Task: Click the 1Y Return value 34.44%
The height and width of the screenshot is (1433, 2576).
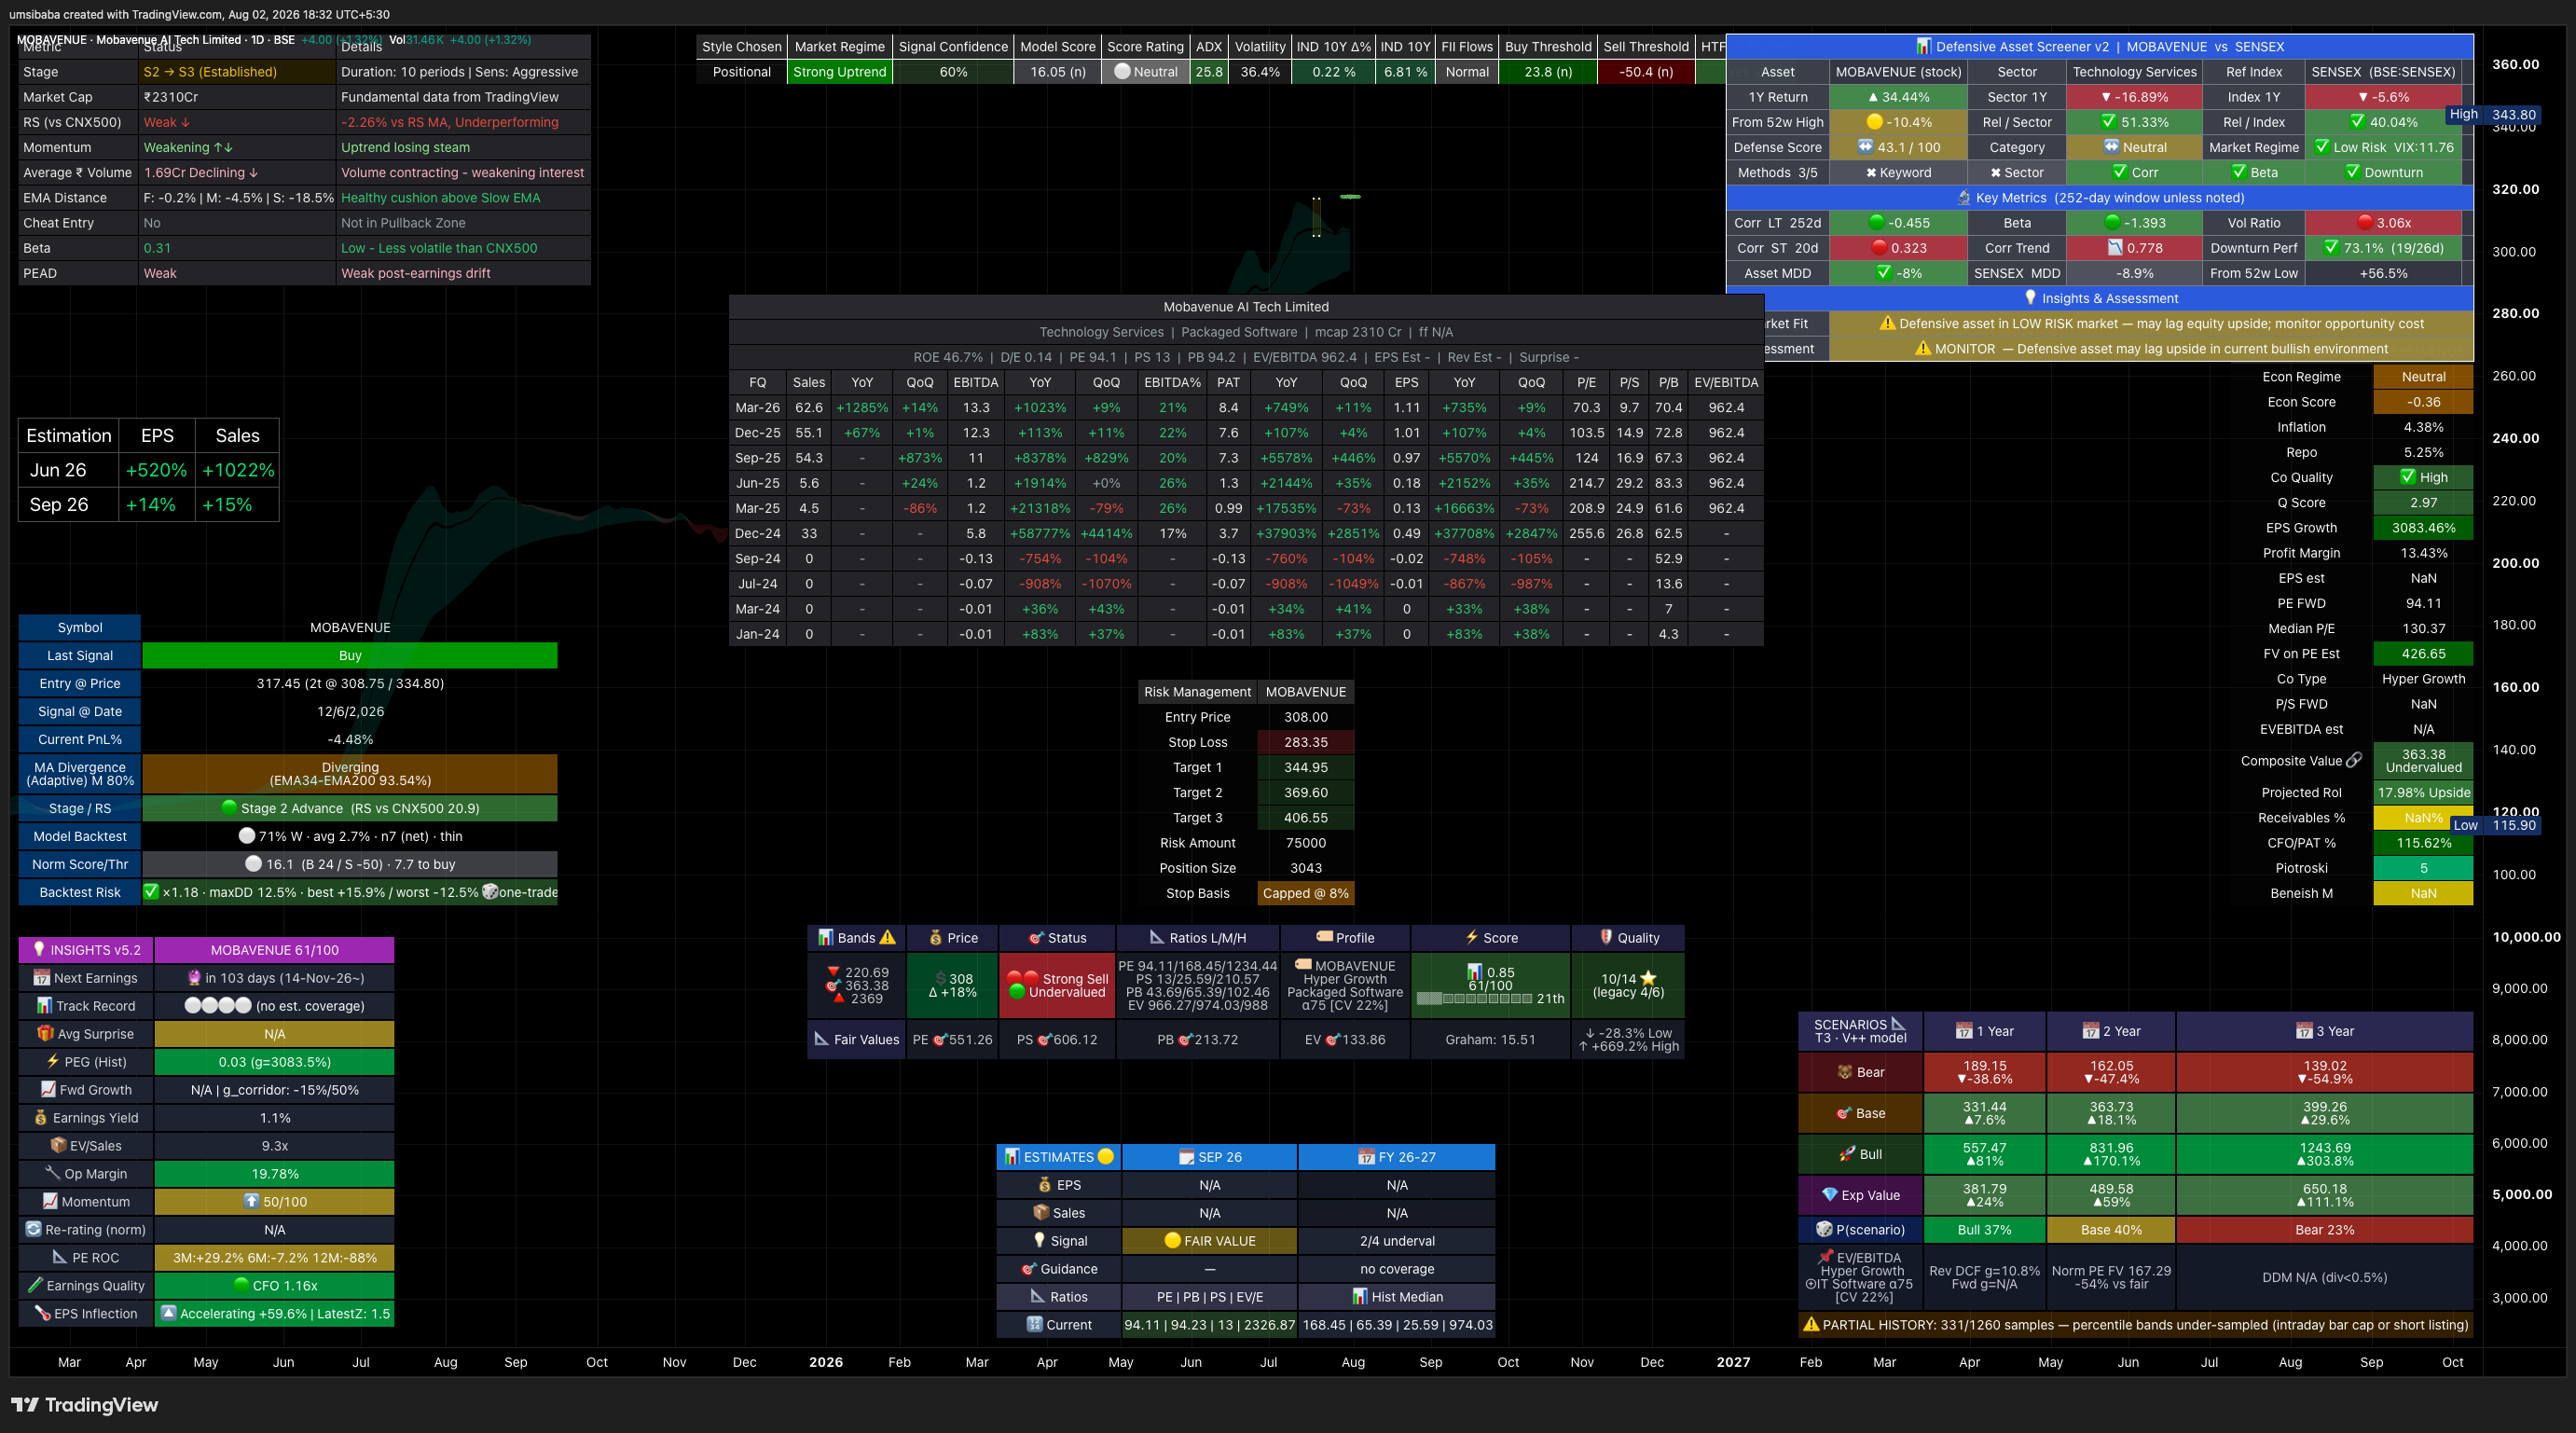Action: (1898, 97)
